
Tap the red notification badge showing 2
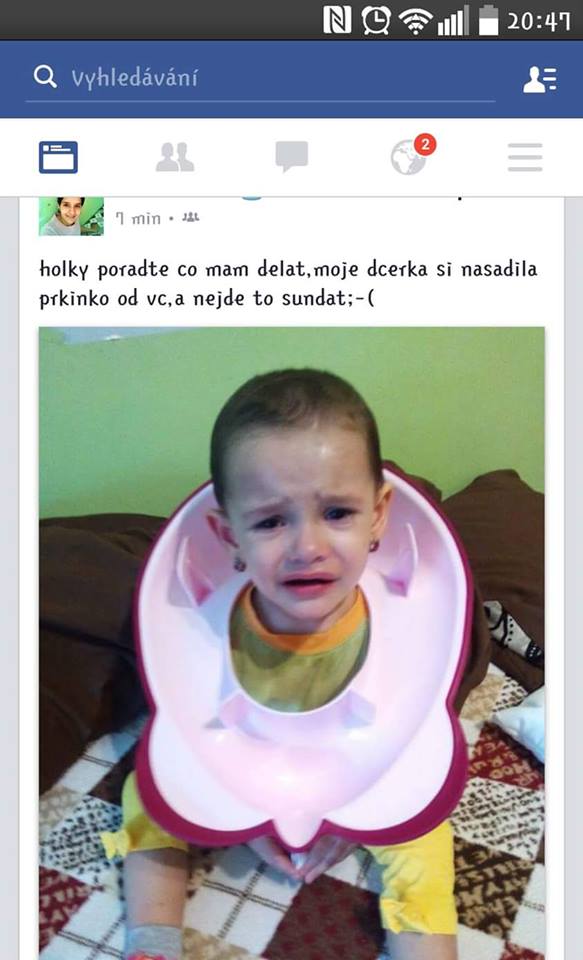pos(425,145)
